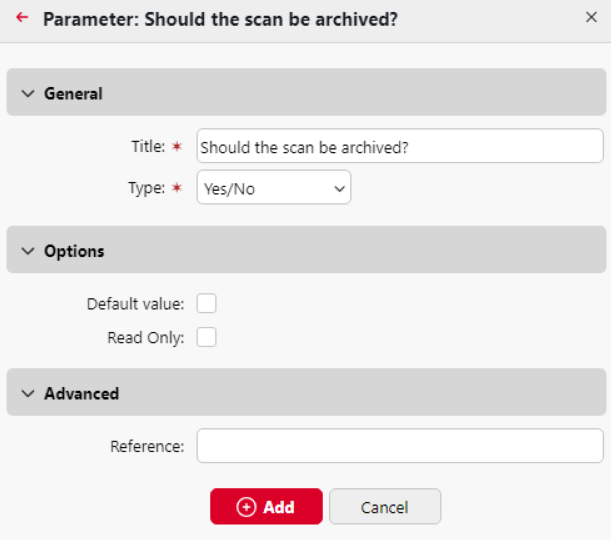Open the Type dropdown showing Yes/No

pyautogui.click(x=274, y=188)
